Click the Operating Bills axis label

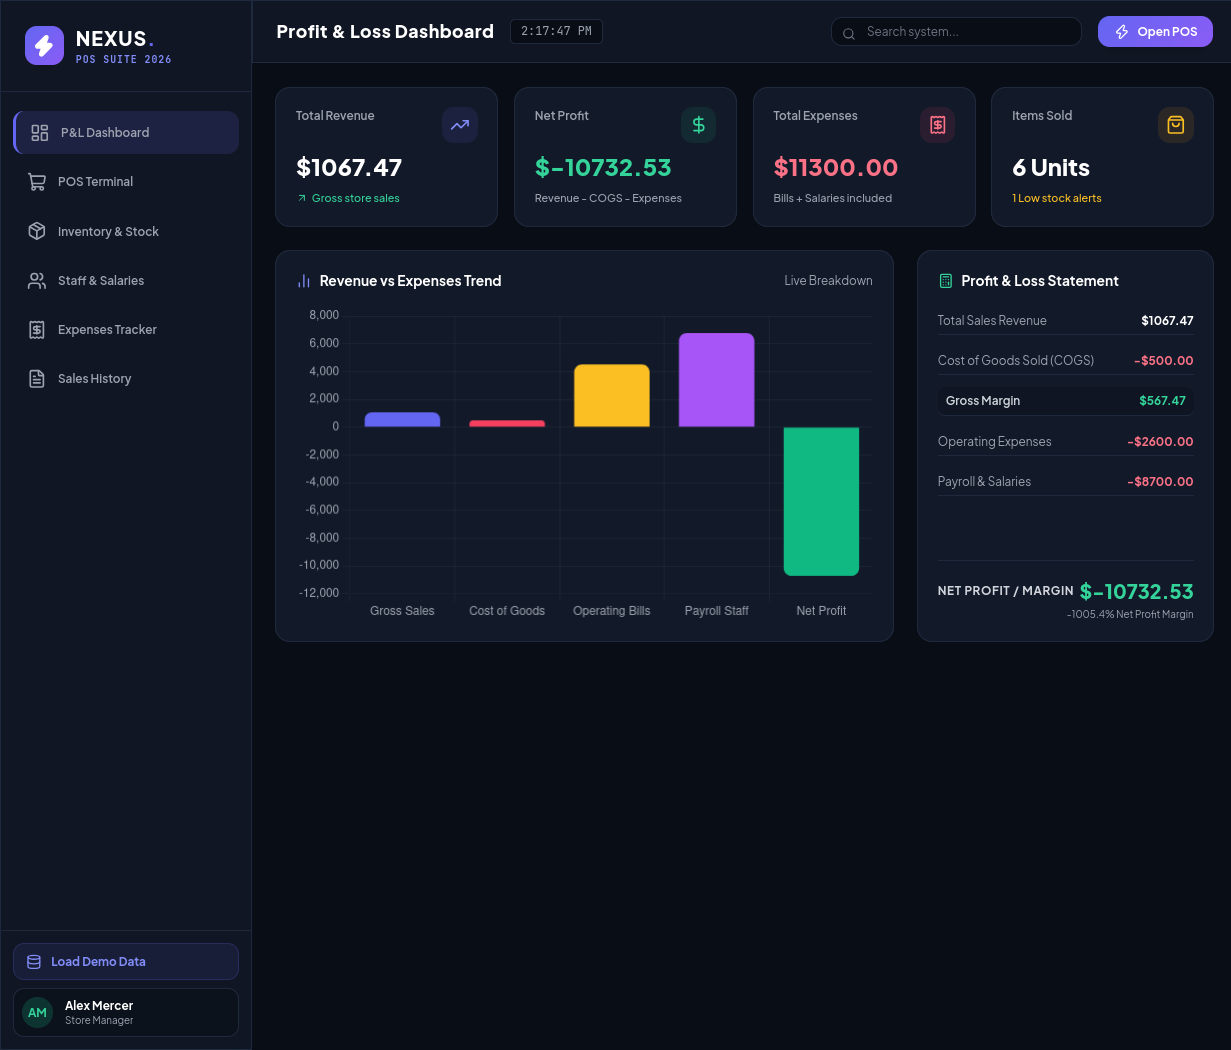612,611
